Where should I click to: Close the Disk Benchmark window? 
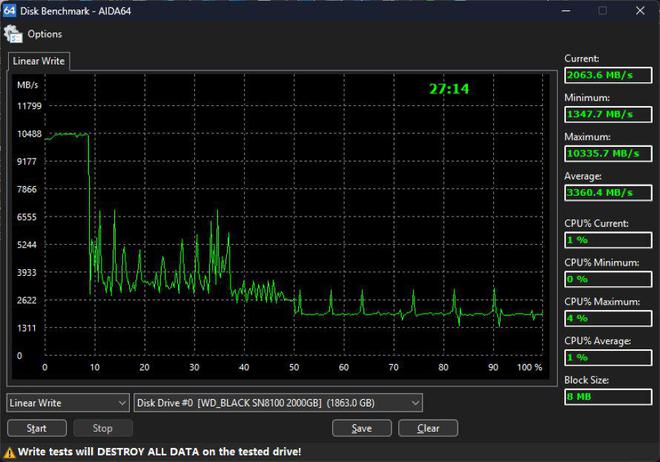(x=640, y=11)
